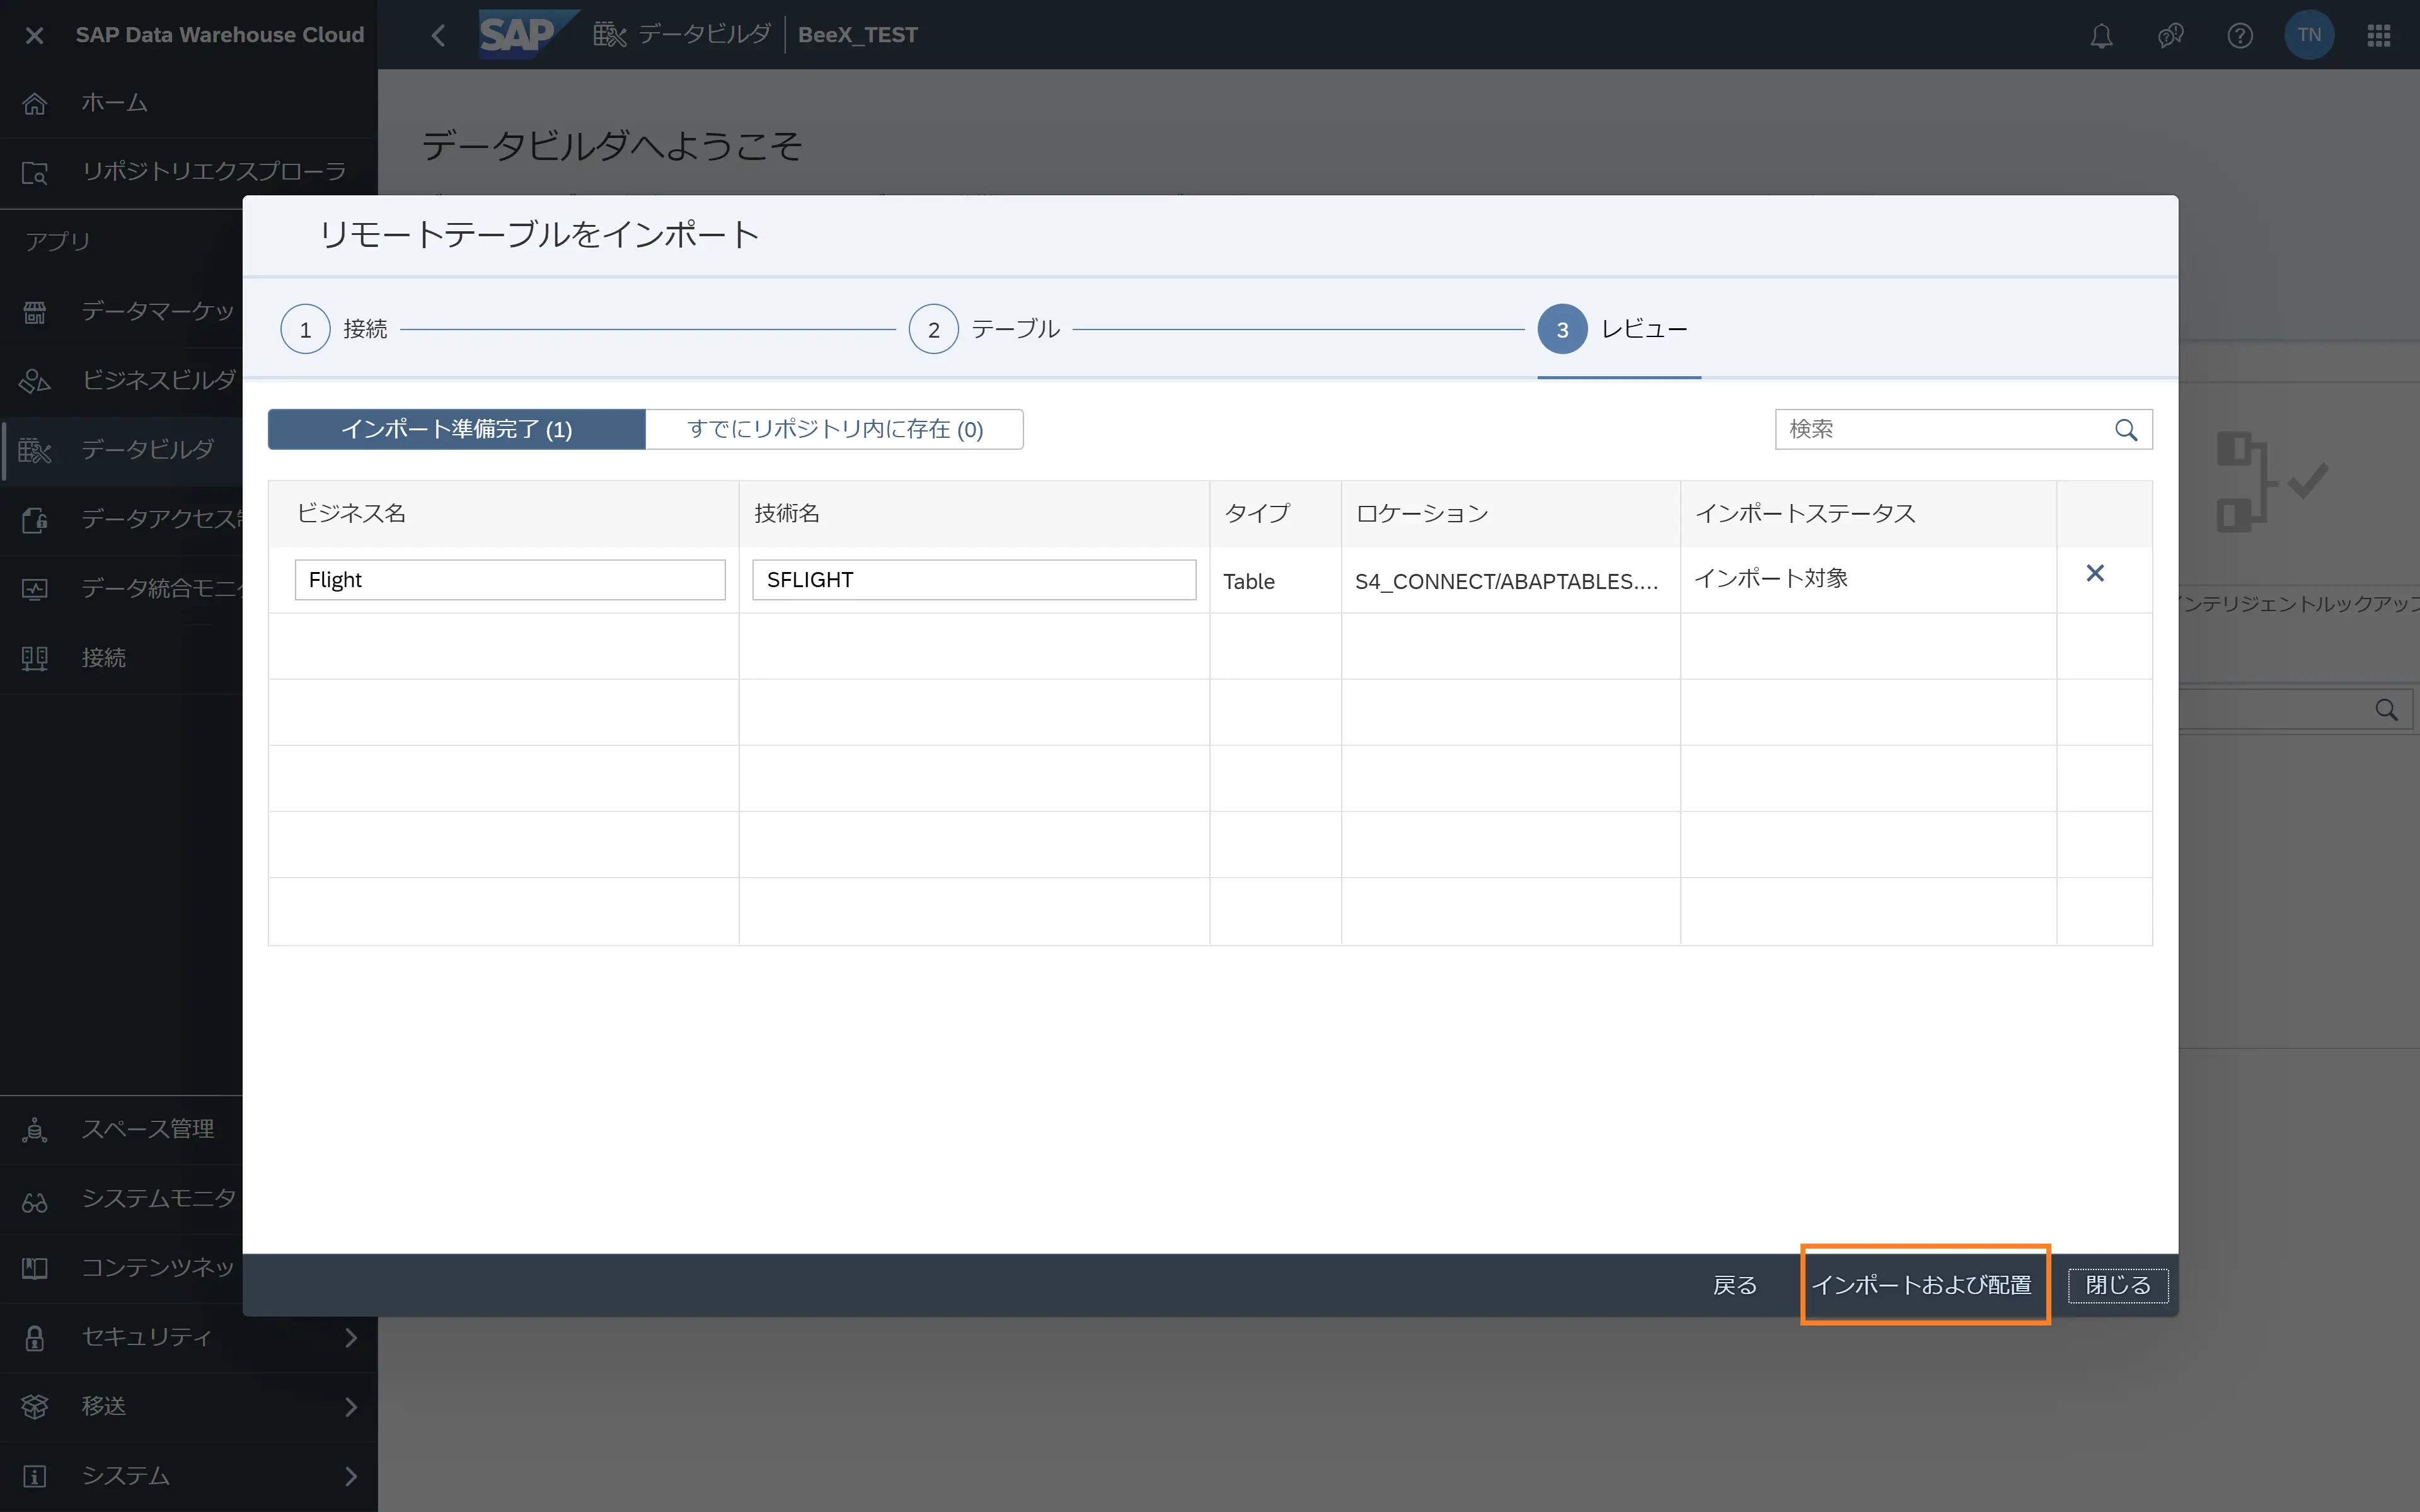This screenshot has width=2420, height=1512.
Task: Close the side navigation with the X icon
Action: [34, 35]
